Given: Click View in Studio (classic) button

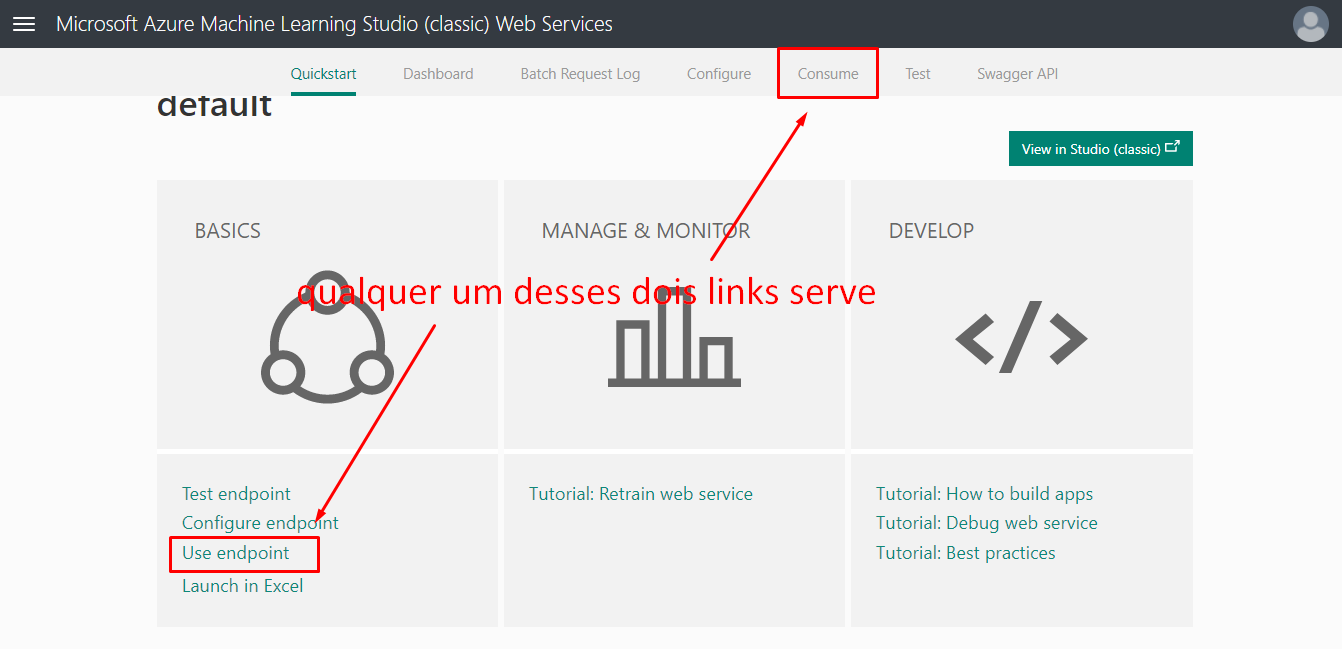Looking at the screenshot, I should pos(1100,149).
